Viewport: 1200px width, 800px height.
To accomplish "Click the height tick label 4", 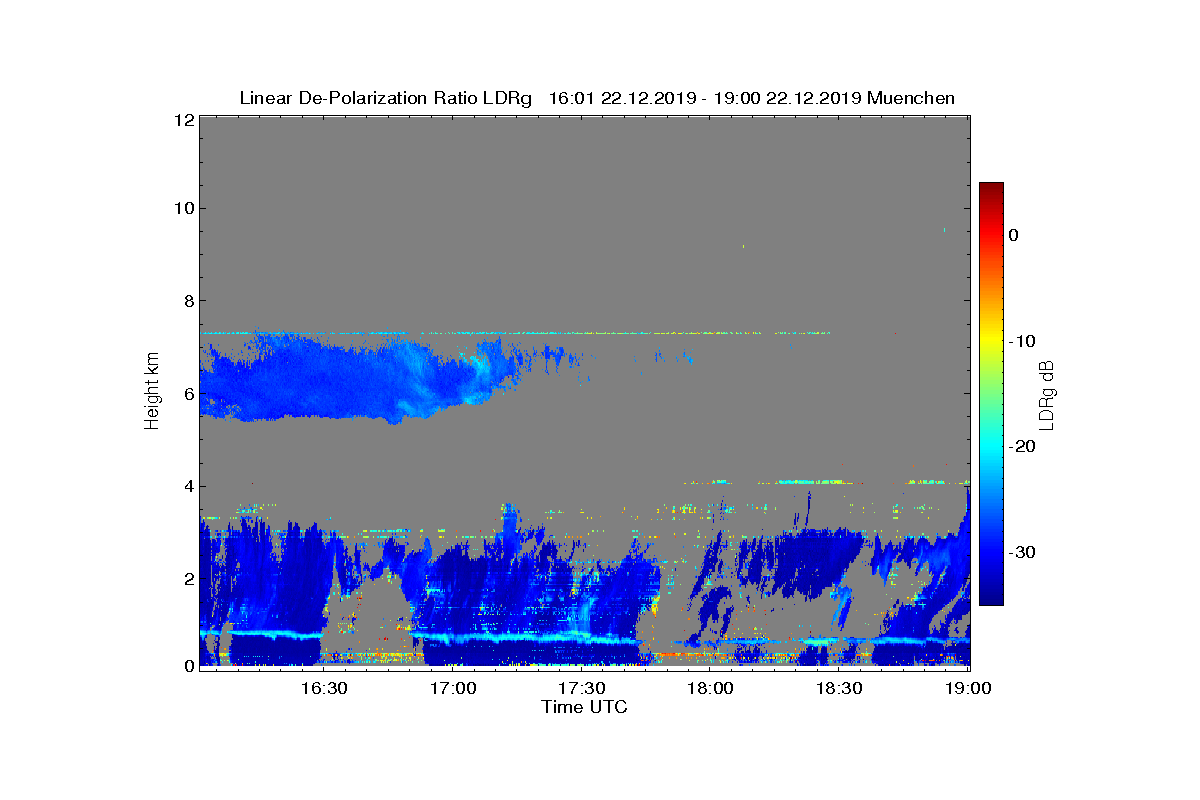I will (187, 487).
